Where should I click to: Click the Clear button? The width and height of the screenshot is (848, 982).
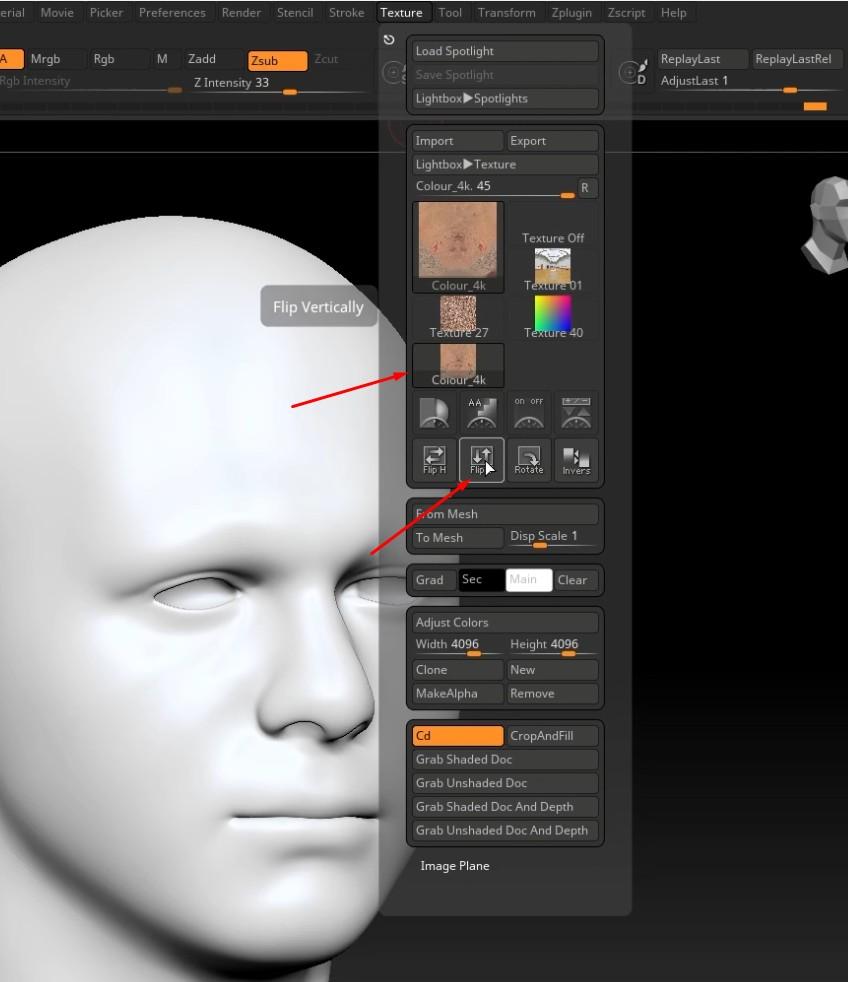(x=576, y=580)
